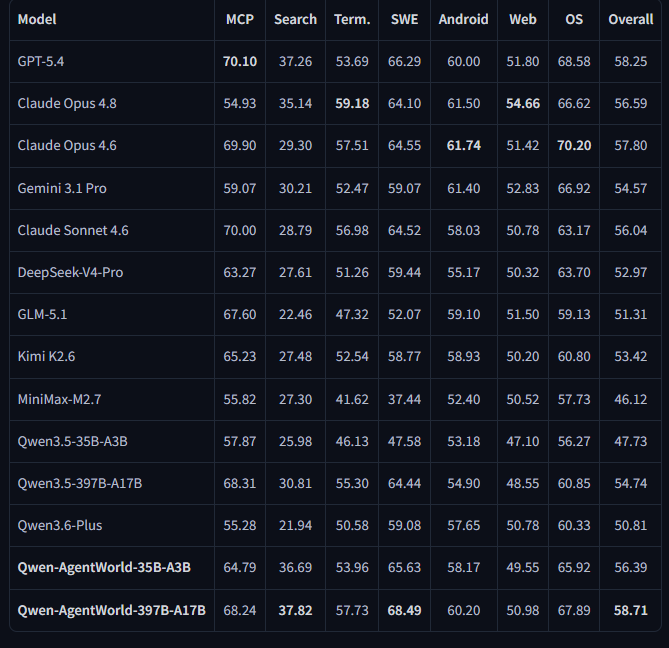
Task: Click Qwen3.5-397B-A17B Web score 48.55
Action: (523, 483)
